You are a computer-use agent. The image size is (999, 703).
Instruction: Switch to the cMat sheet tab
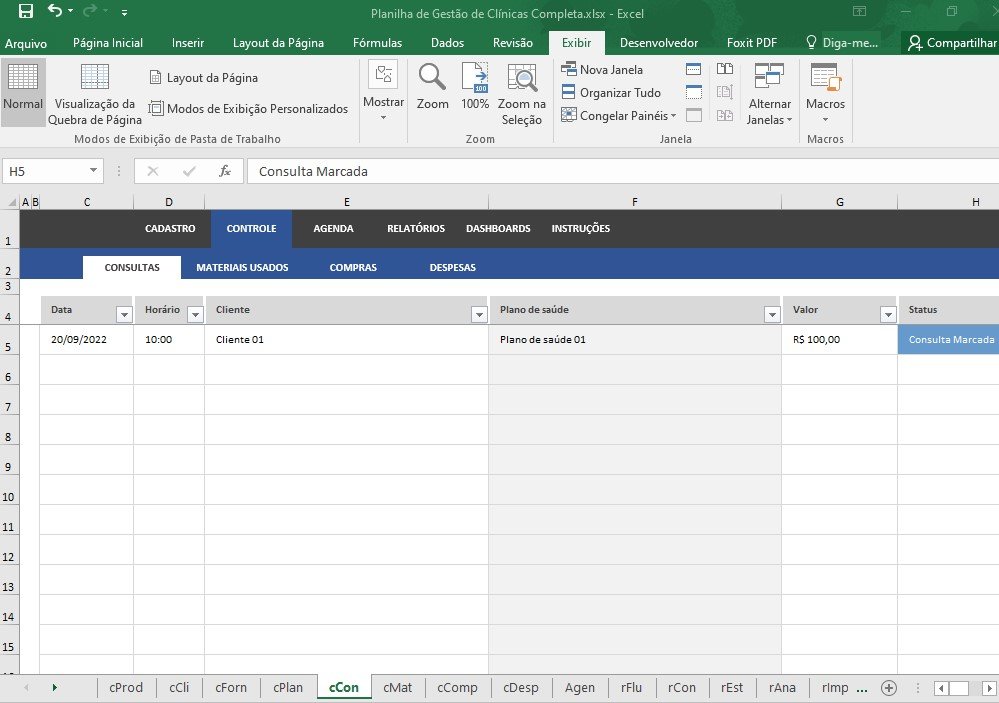[397, 687]
